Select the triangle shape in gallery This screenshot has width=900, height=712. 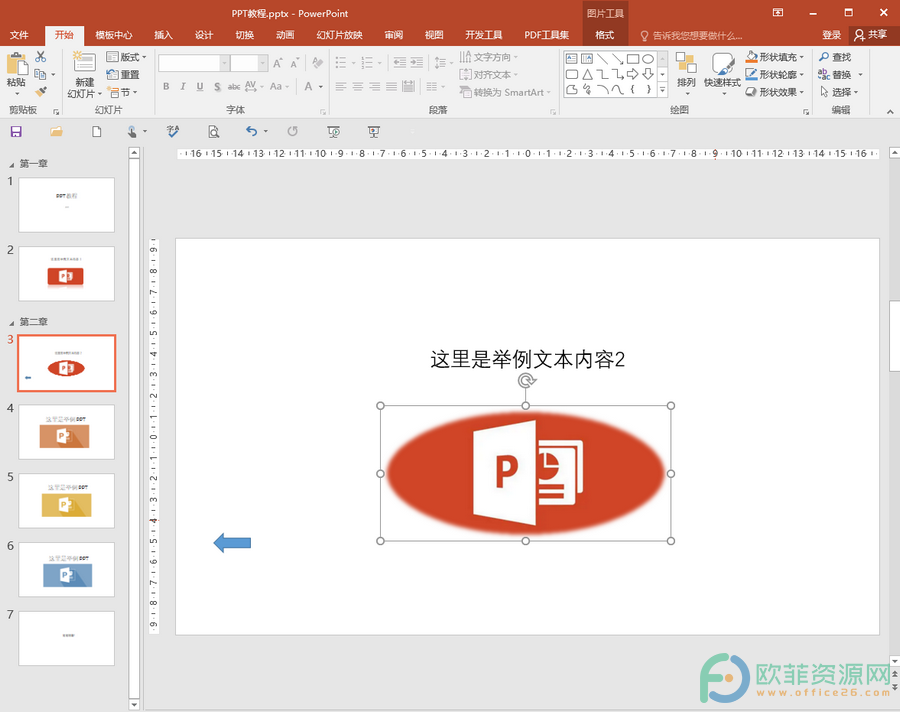[x=587, y=74]
